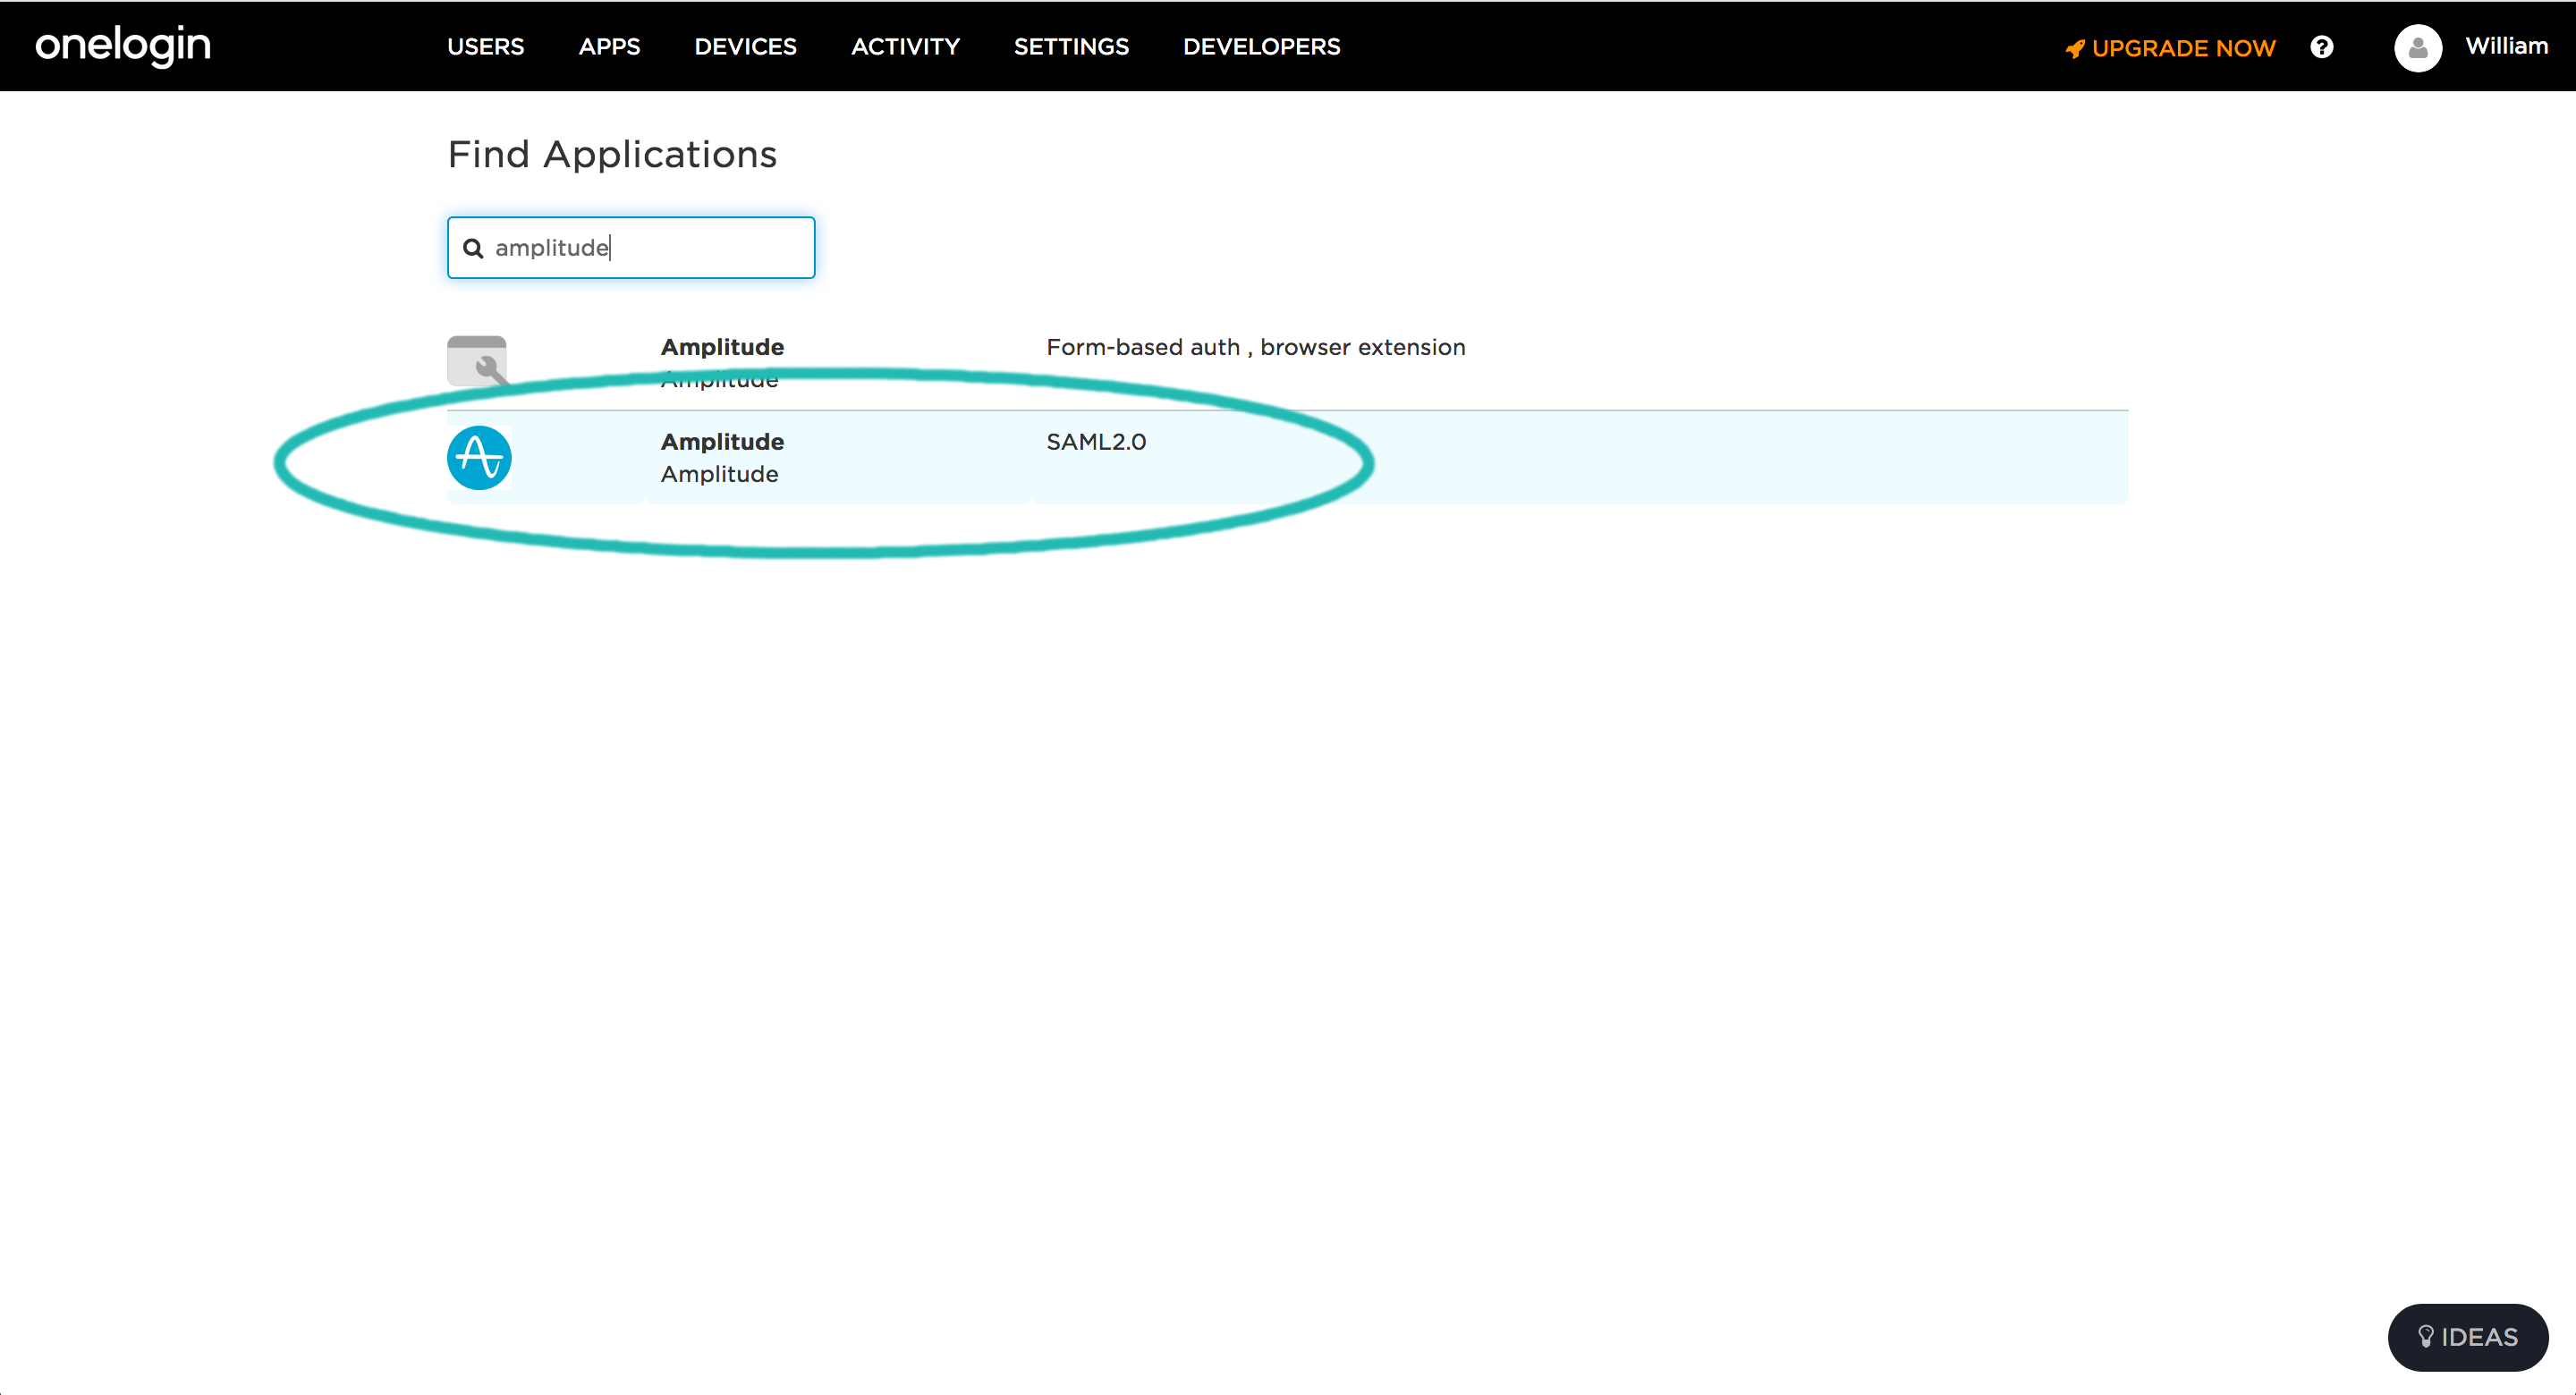Select Amplitude form-based auth name
Viewport: 2576px width, 1395px height.
[722, 347]
